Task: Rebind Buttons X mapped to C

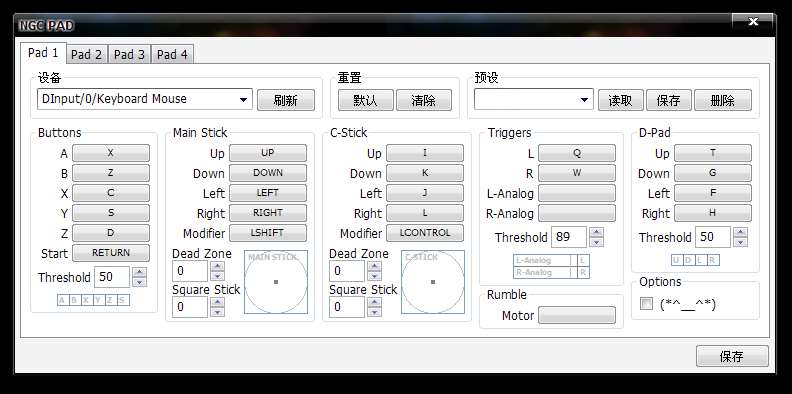Action: [x=111, y=193]
